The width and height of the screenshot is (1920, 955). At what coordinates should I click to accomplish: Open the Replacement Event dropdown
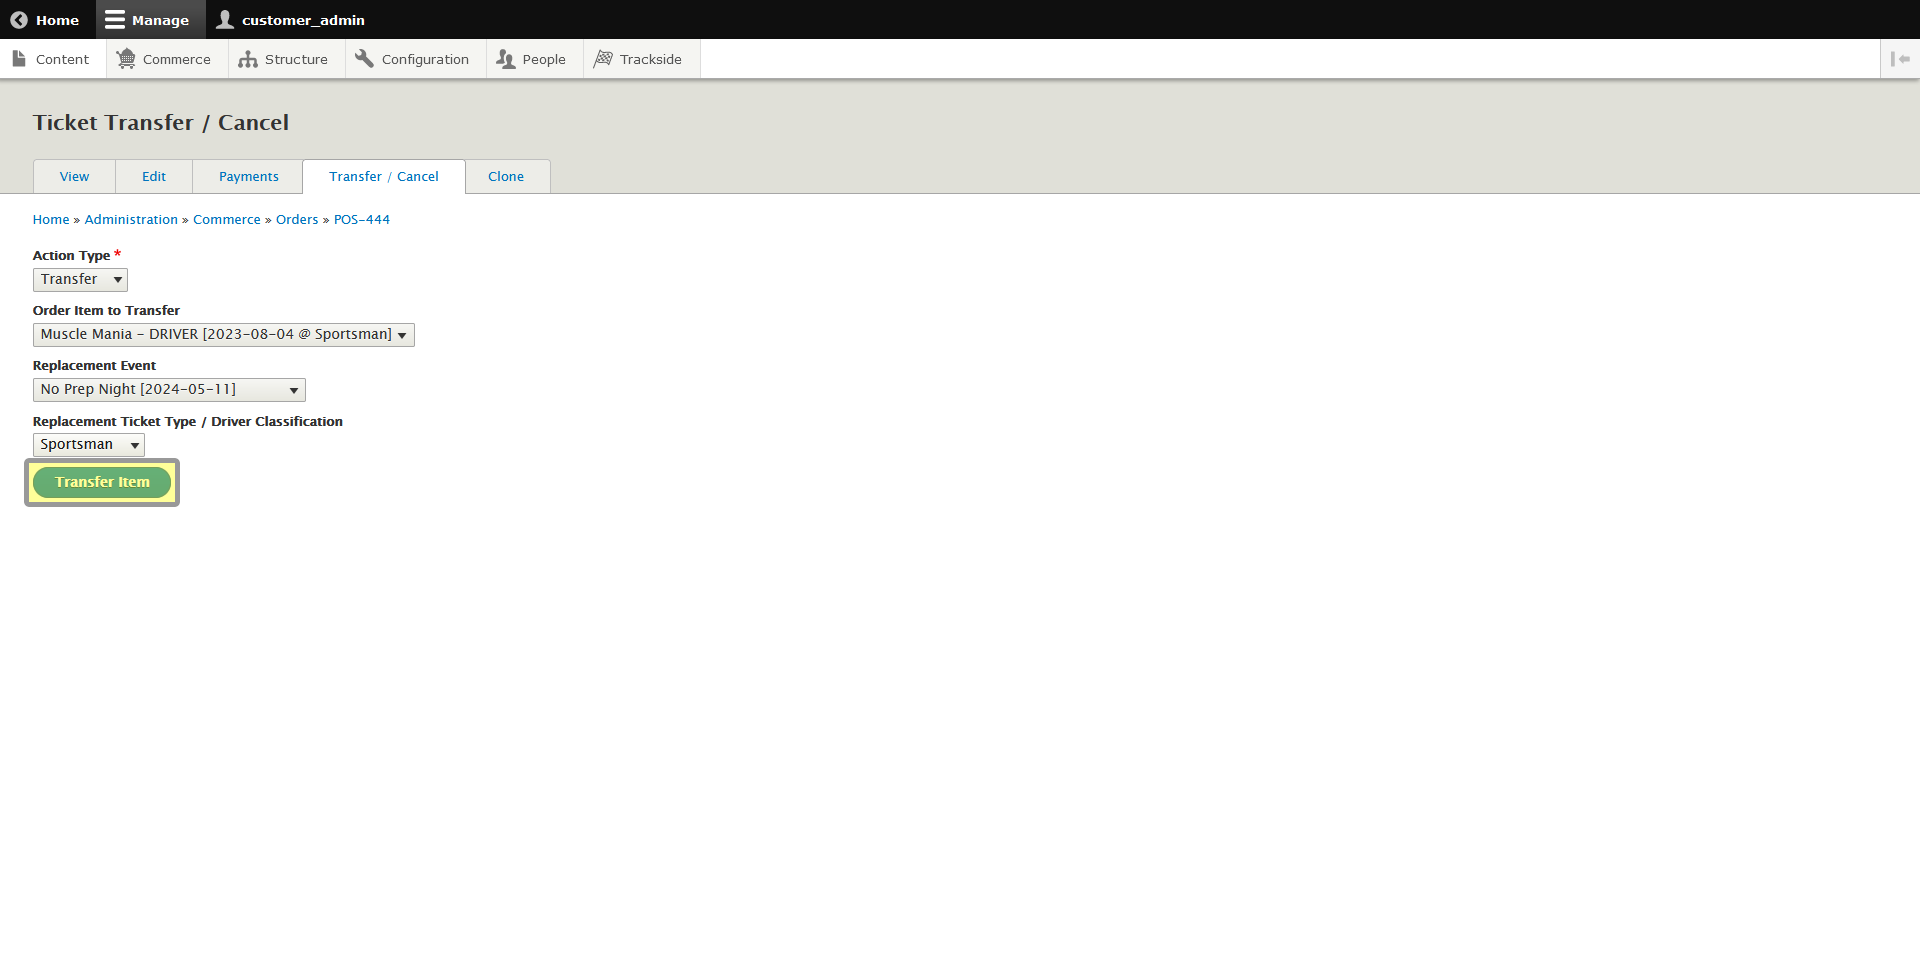(x=169, y=389)
